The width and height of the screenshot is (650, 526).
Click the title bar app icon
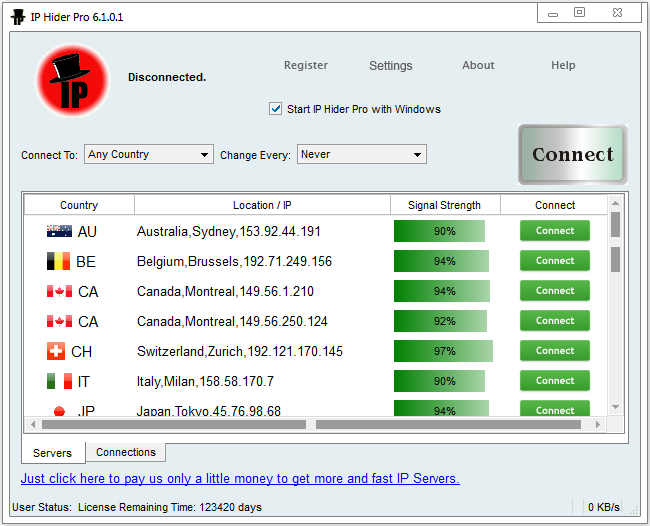pyautogui.click(x=18, y=17)
